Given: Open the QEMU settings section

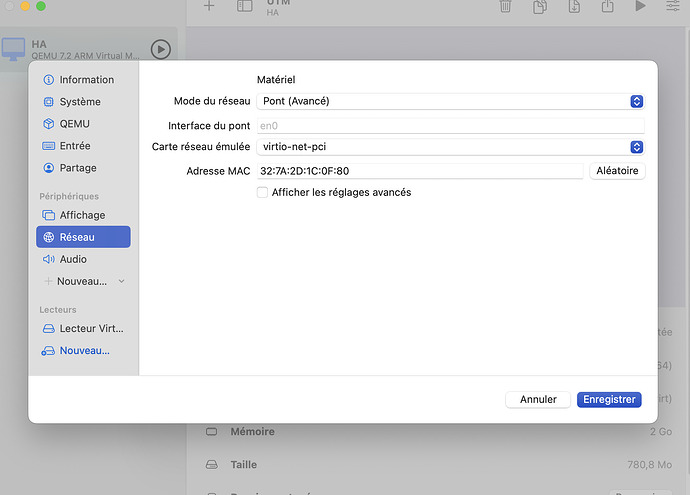Looking at the screenshot, I should point(73,124).
